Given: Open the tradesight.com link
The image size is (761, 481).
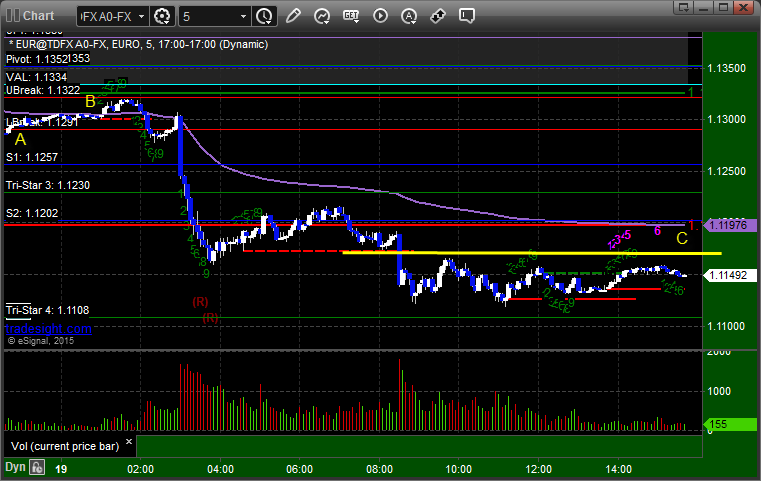Looking at the screenshot, I should tap(49, 329).
